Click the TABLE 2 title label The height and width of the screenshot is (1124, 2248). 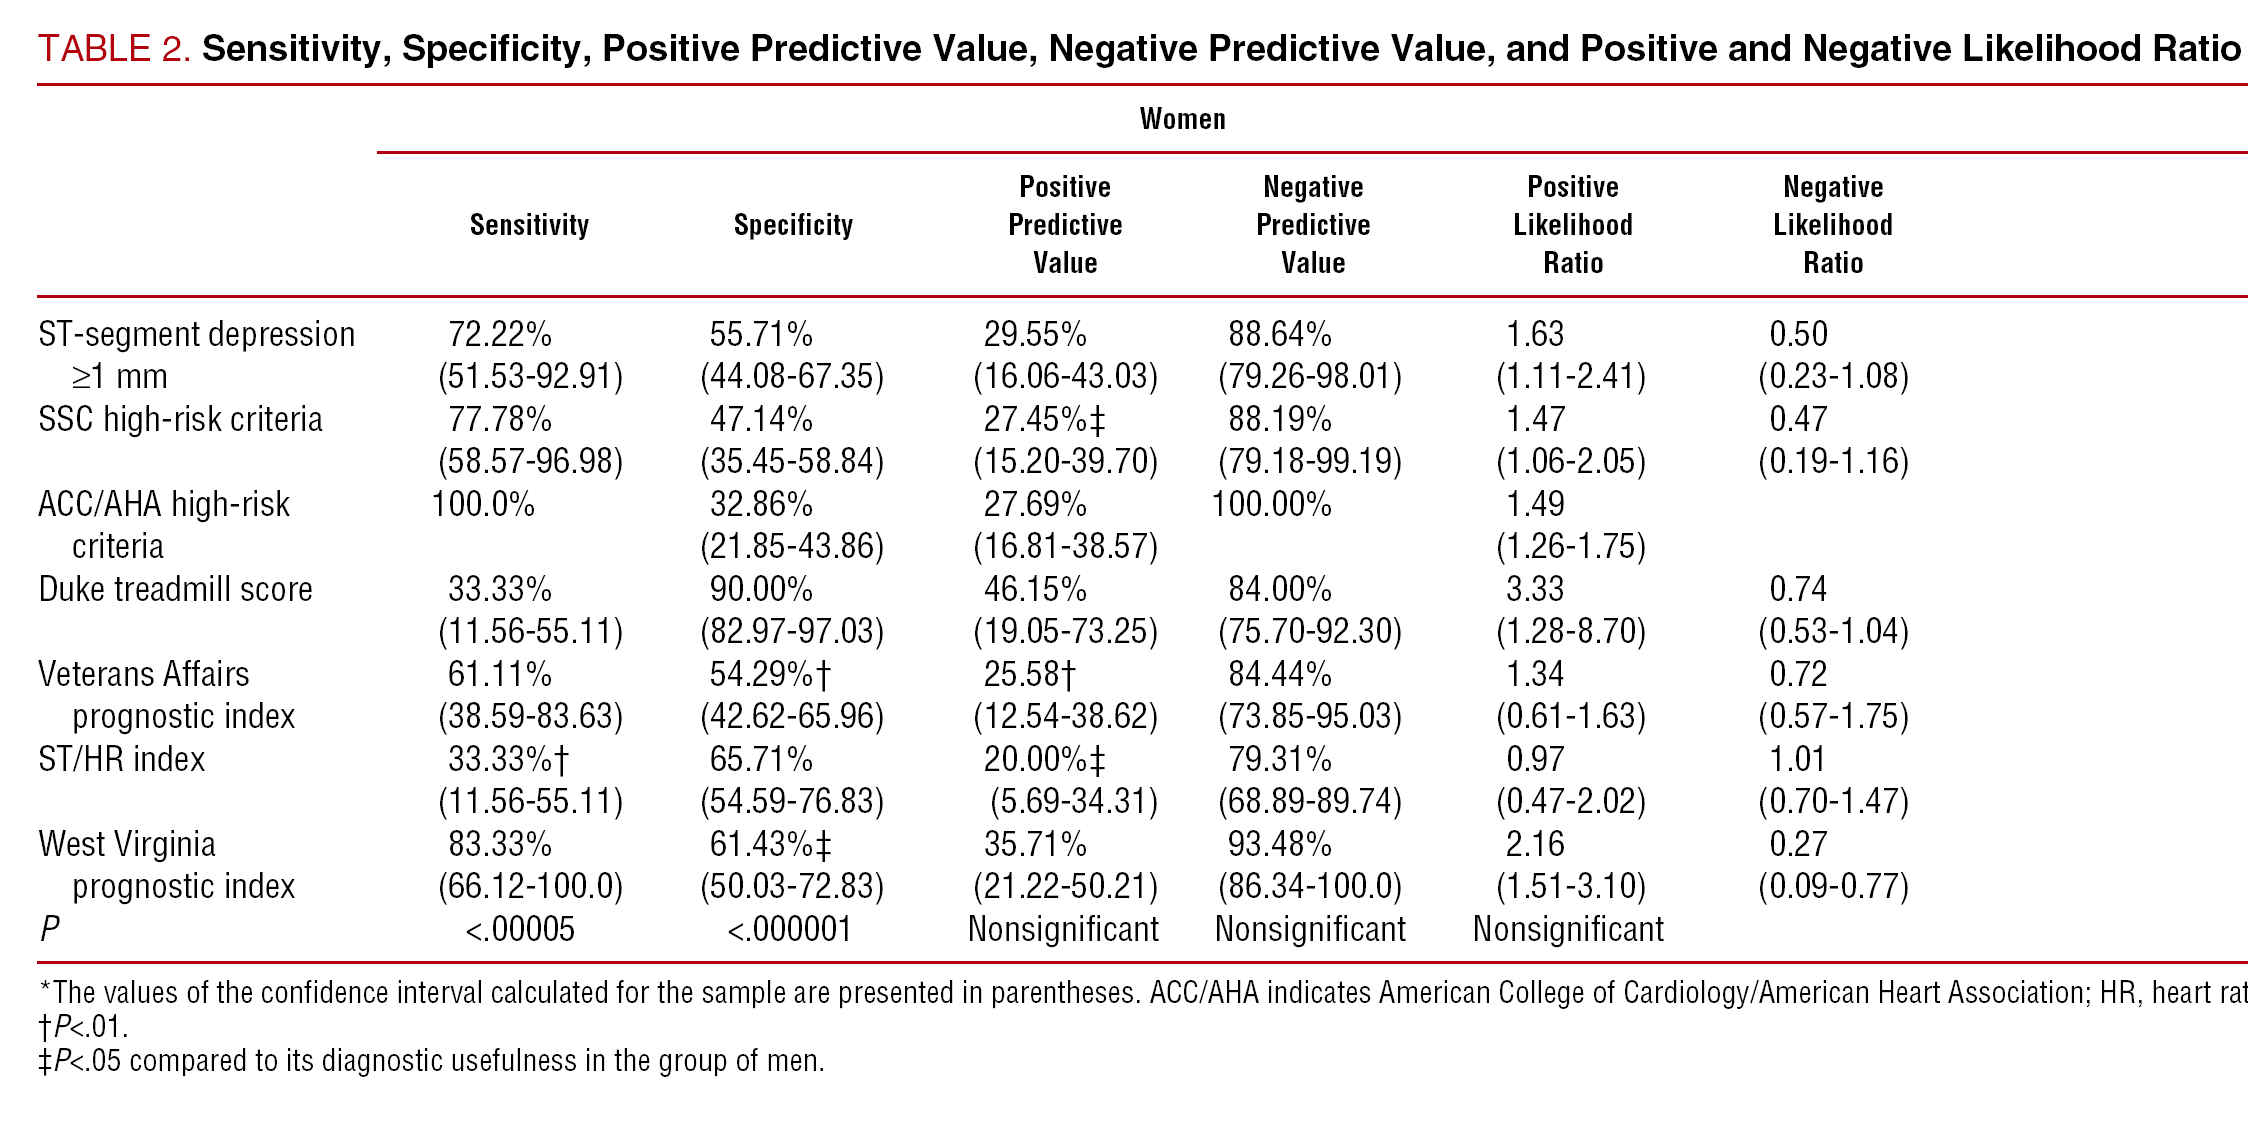pyautogui.click(x=114, y=48)
